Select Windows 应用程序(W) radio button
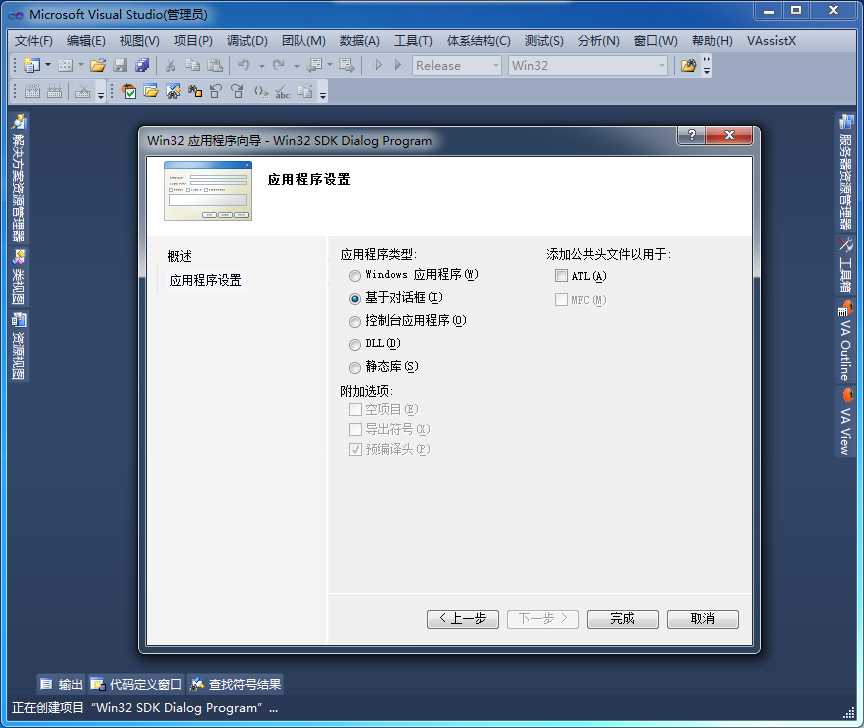This screenshot has height=728, width=864. (x=355, y=276)
